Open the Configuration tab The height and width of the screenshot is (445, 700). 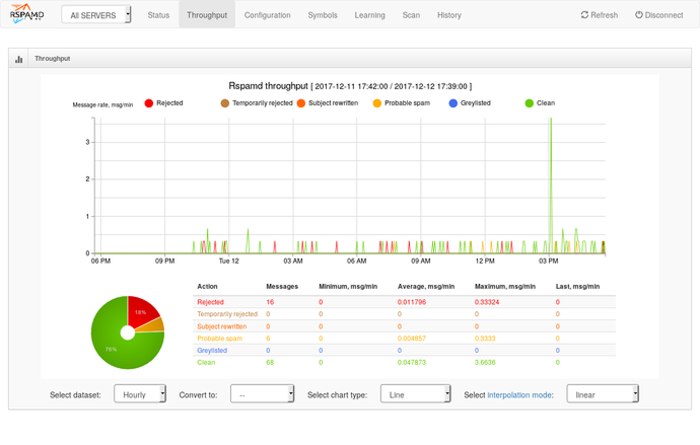pyautogui.click(x=267, y=15)
